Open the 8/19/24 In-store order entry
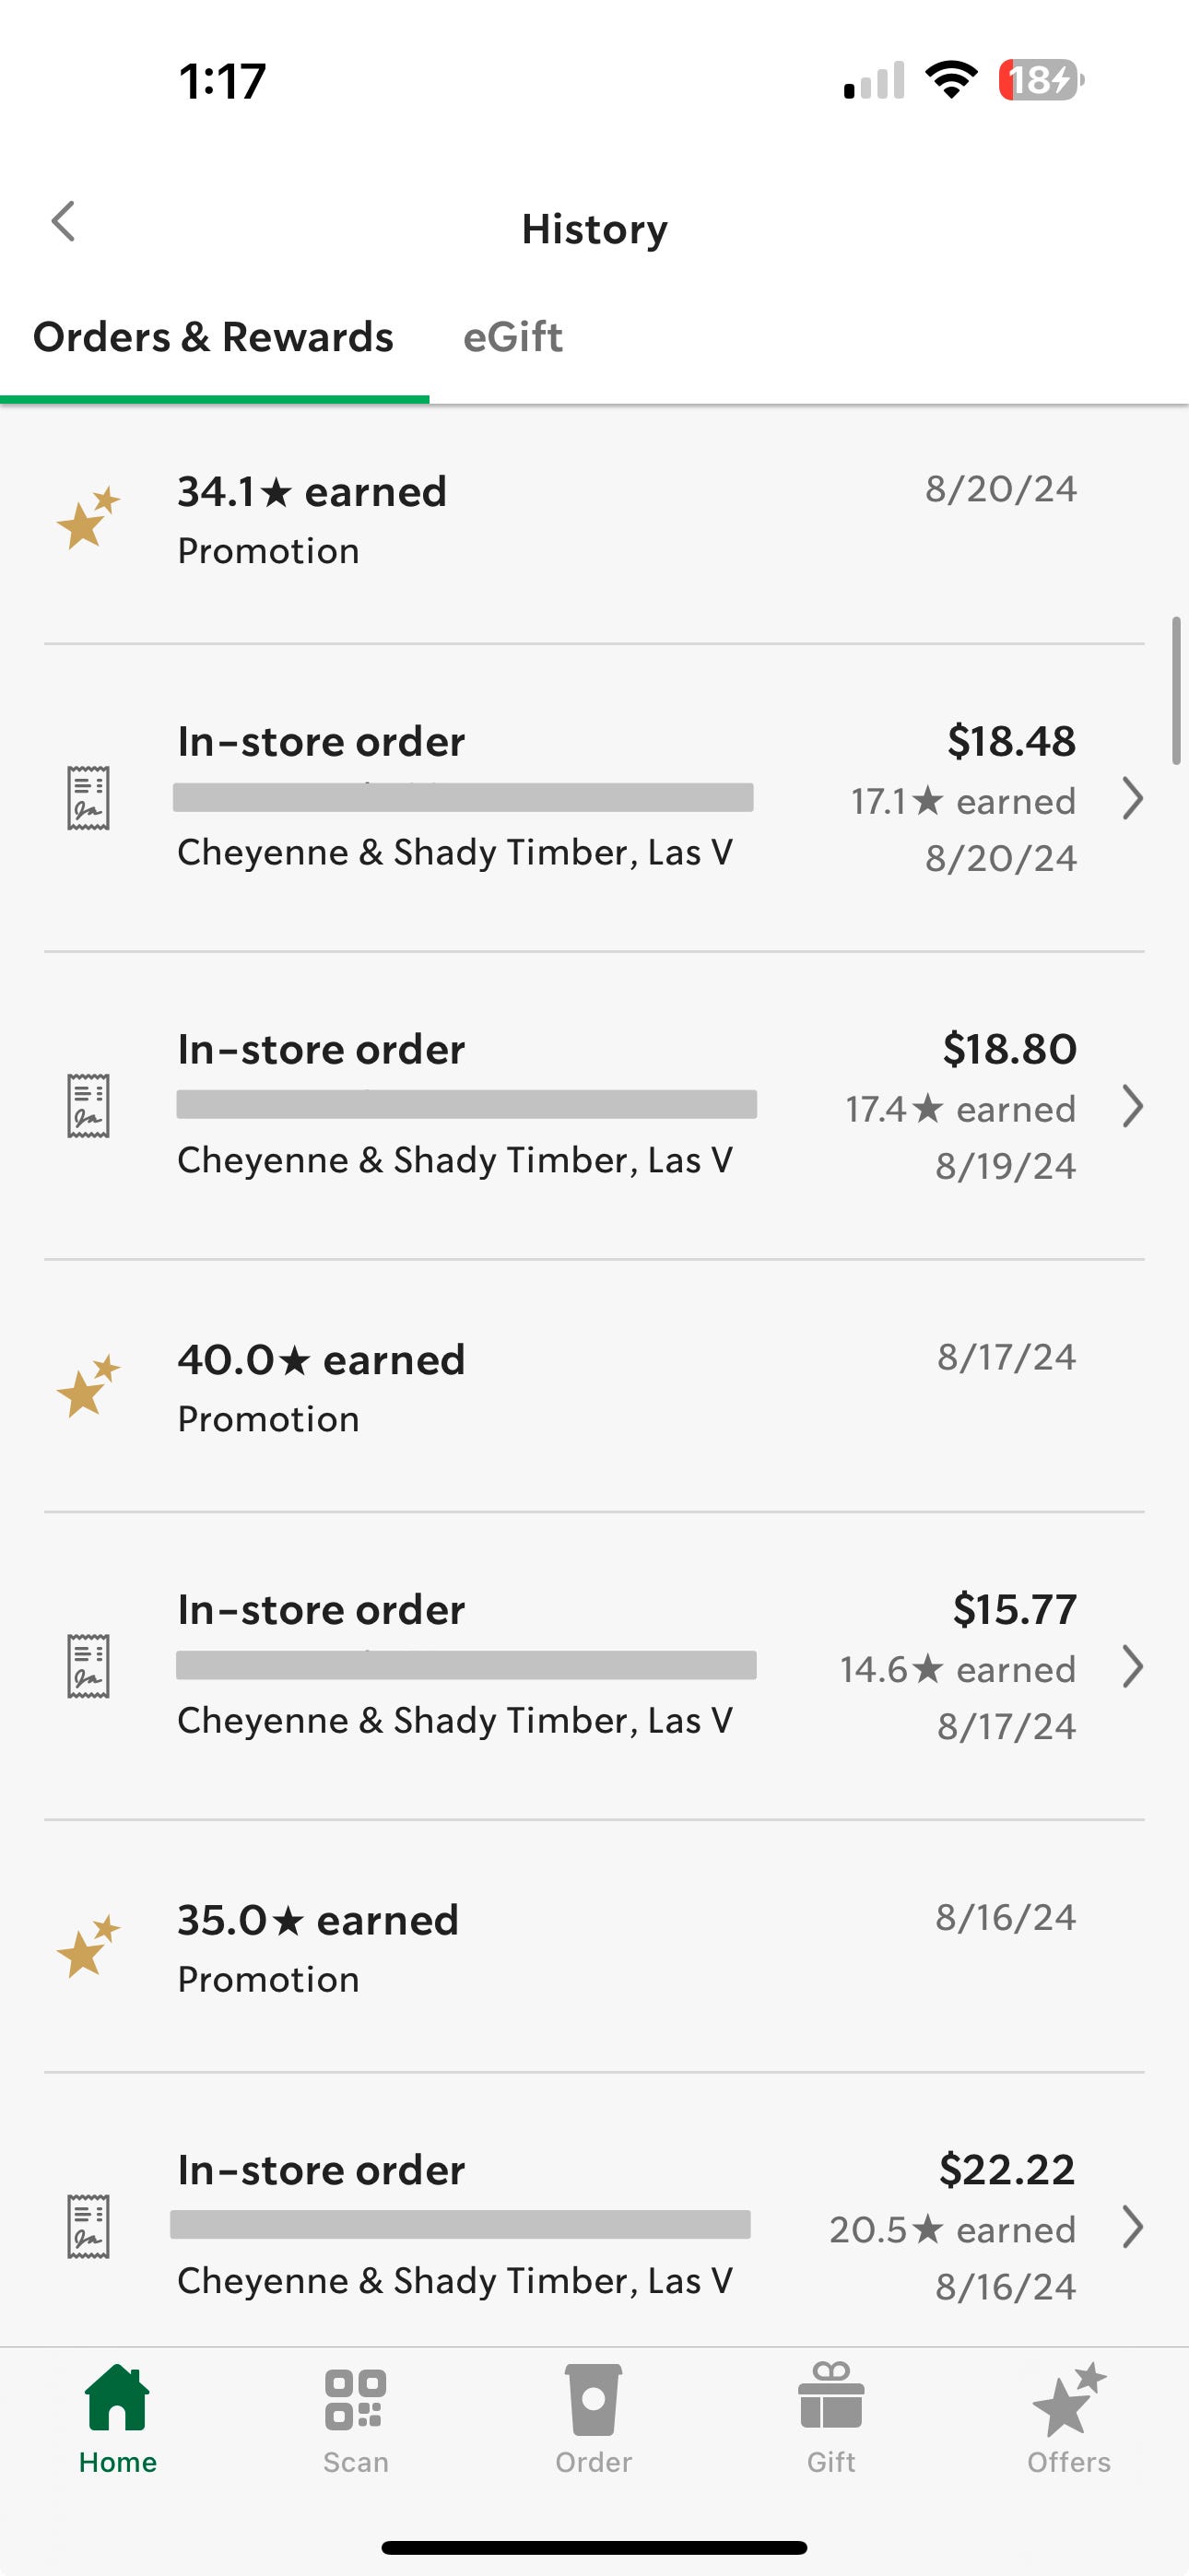 (x=594, y=1106)
